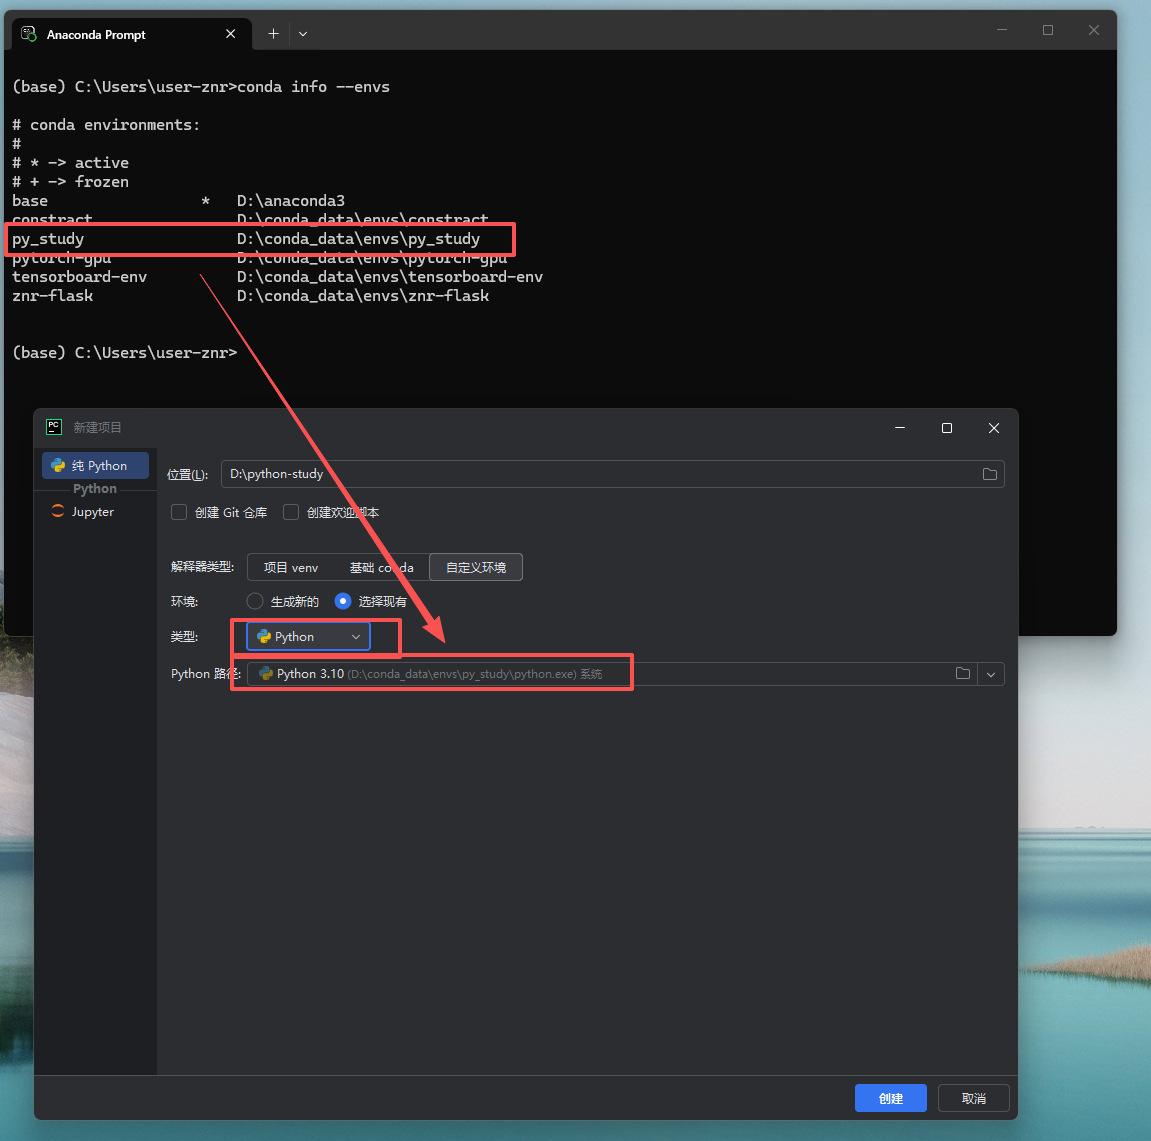Close the 新建项目 dialog
The width and height of the screenshot is (1151, 1141).
pyautogui.click(x=994, y=427)
